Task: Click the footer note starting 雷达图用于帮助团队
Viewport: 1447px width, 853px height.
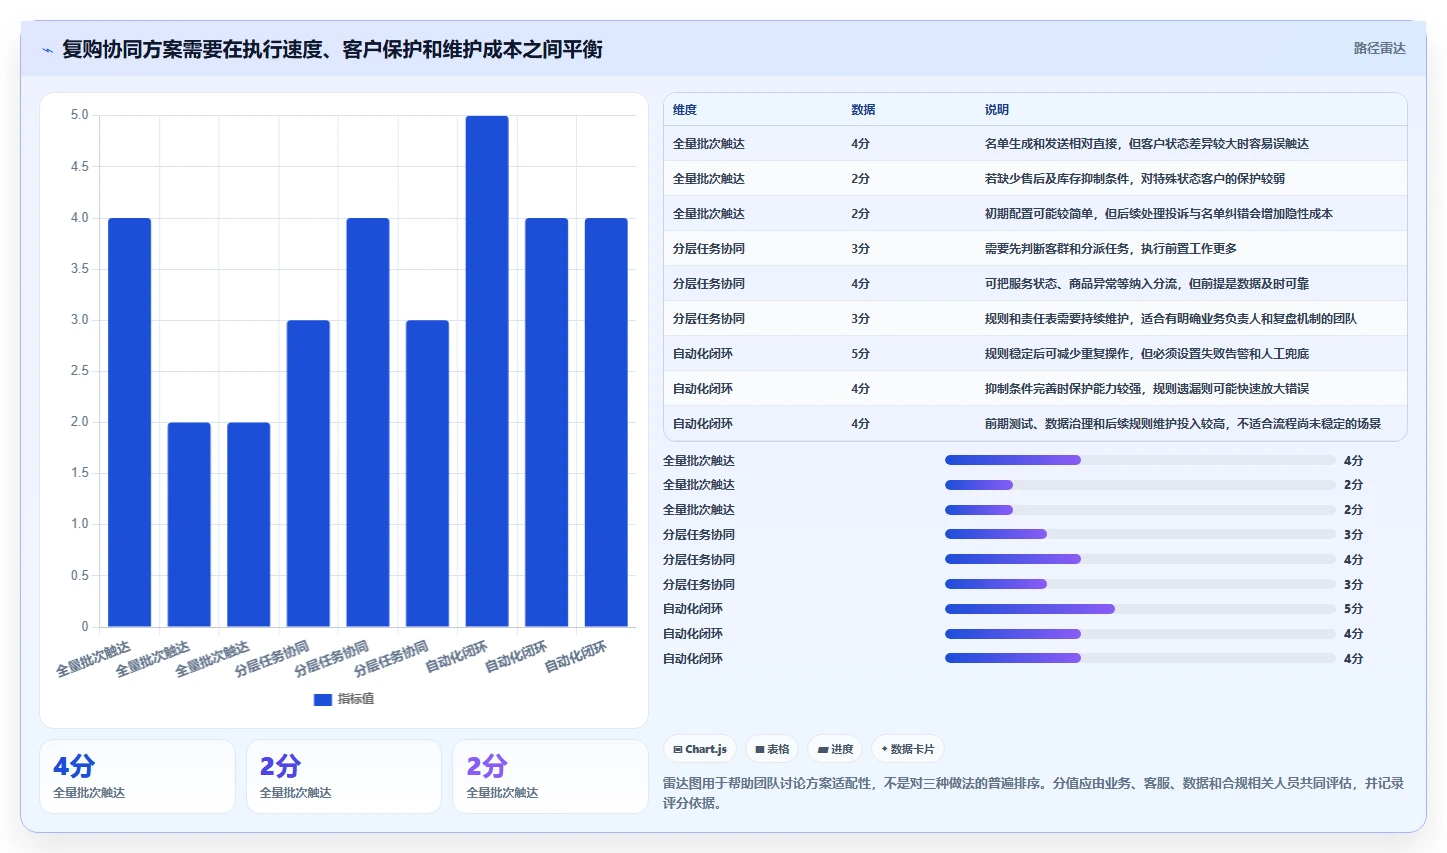Action: (1034, 793)
